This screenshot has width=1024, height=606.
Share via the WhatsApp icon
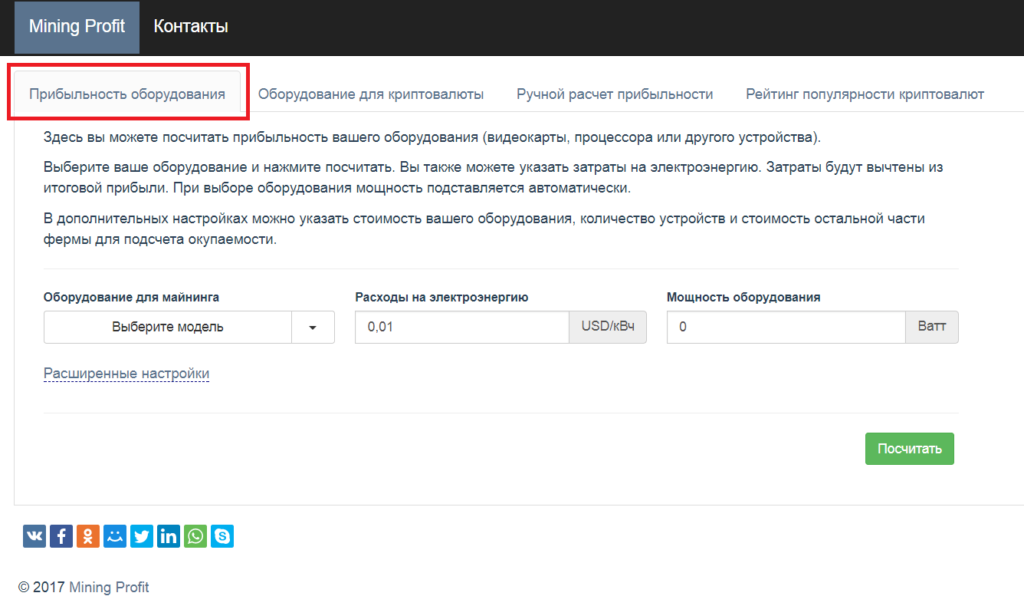(195, 536)
